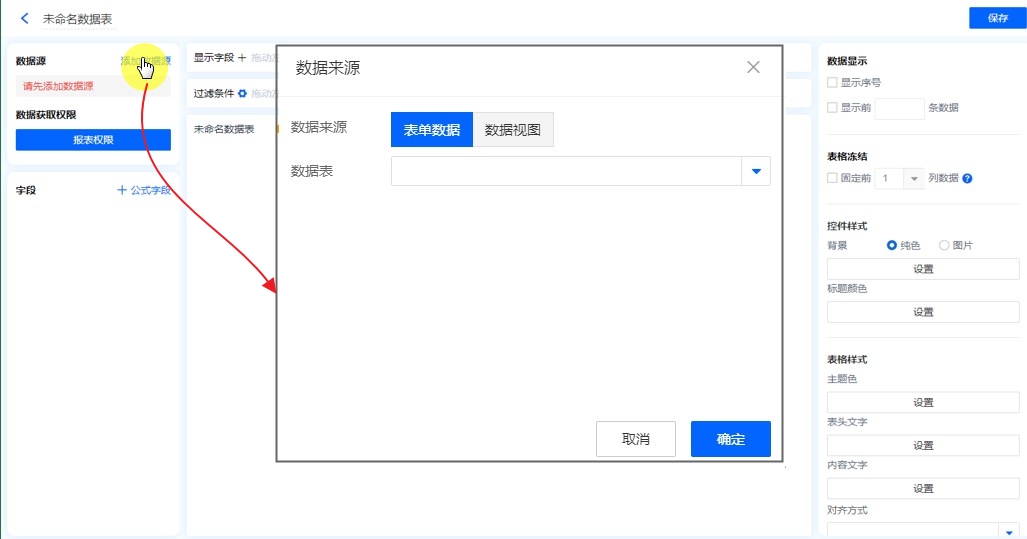Click the plus icon next to 显示字段
This screenshot has height=539, width=1027.
tap(242, 58)
